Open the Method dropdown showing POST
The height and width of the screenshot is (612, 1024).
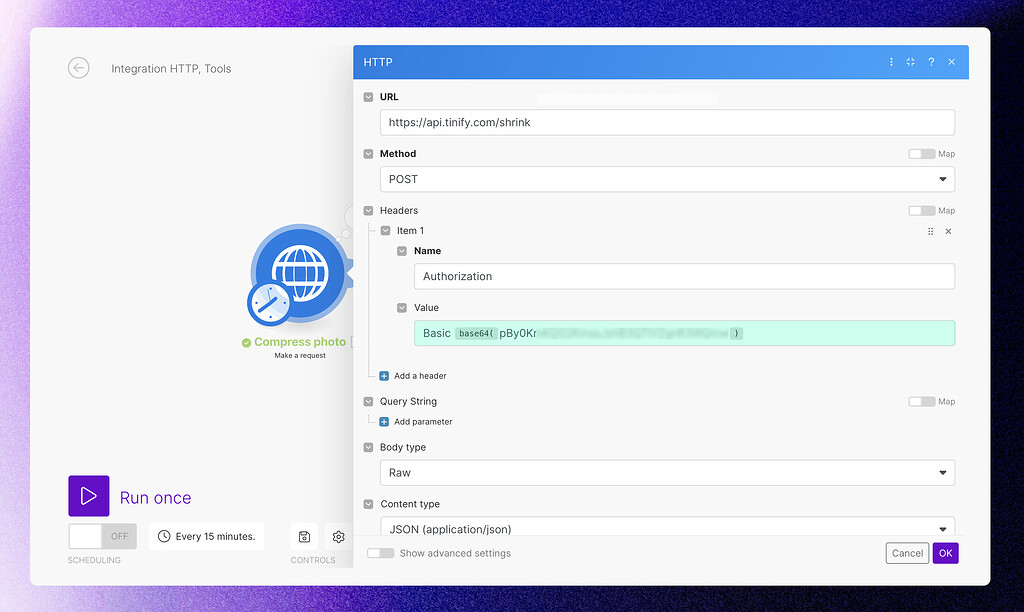[x=666, y=178]
